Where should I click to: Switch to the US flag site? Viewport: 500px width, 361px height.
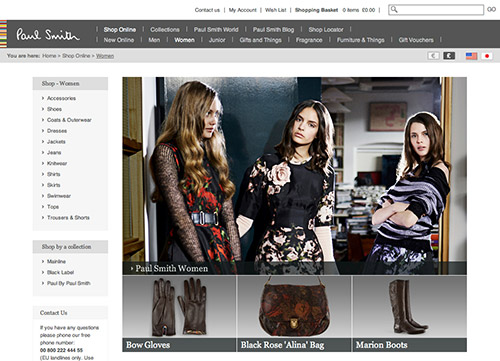471,56
